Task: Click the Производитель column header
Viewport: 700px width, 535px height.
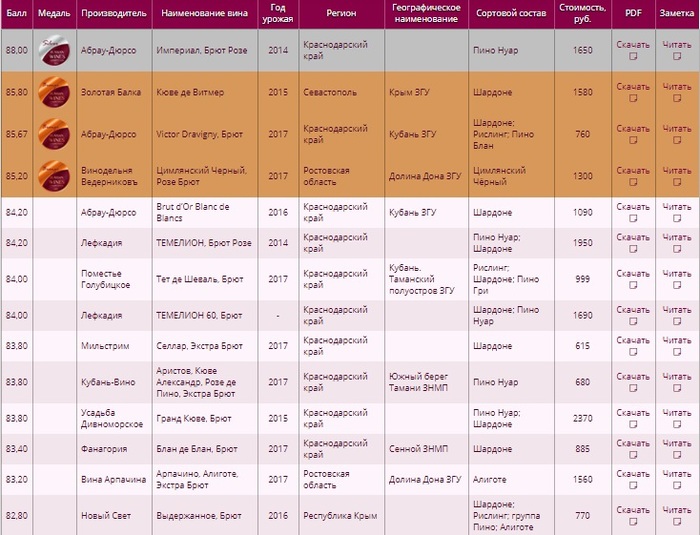Action: click(114, 15)
